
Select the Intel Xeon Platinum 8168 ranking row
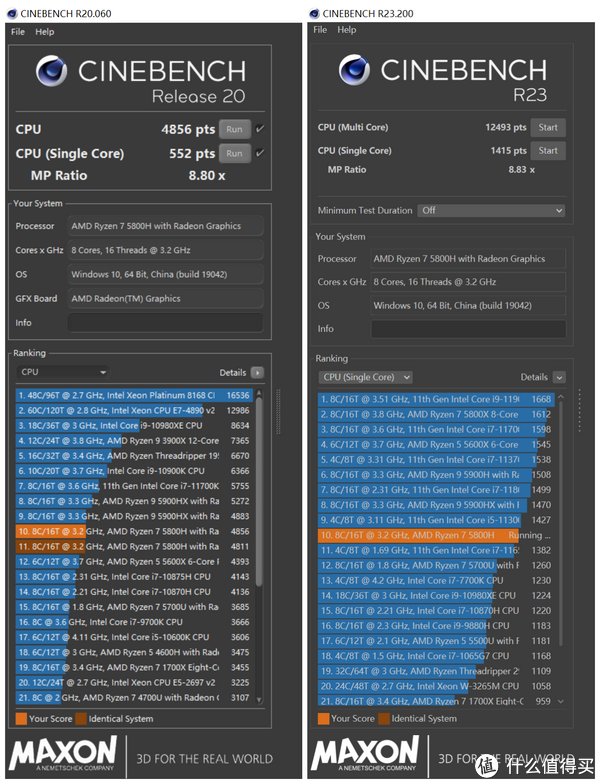coord(134,395)
